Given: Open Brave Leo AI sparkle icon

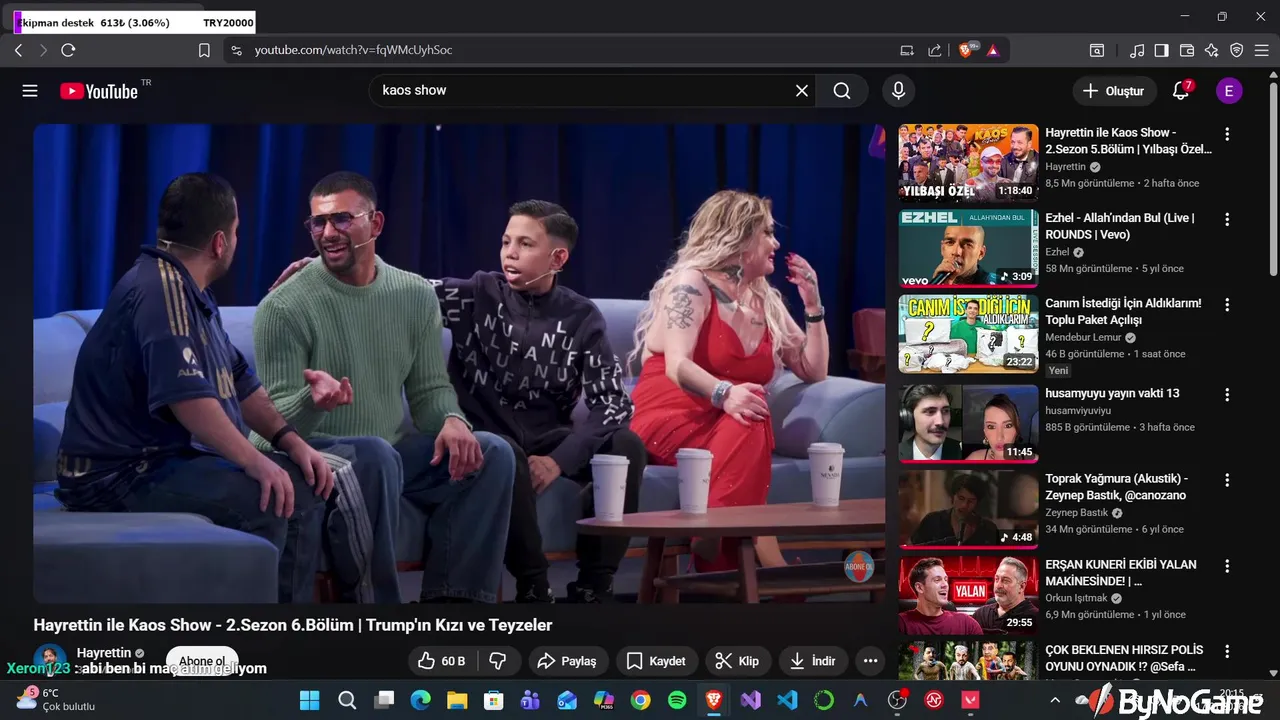Looking at the screenshot, I should coord(1212,50).
